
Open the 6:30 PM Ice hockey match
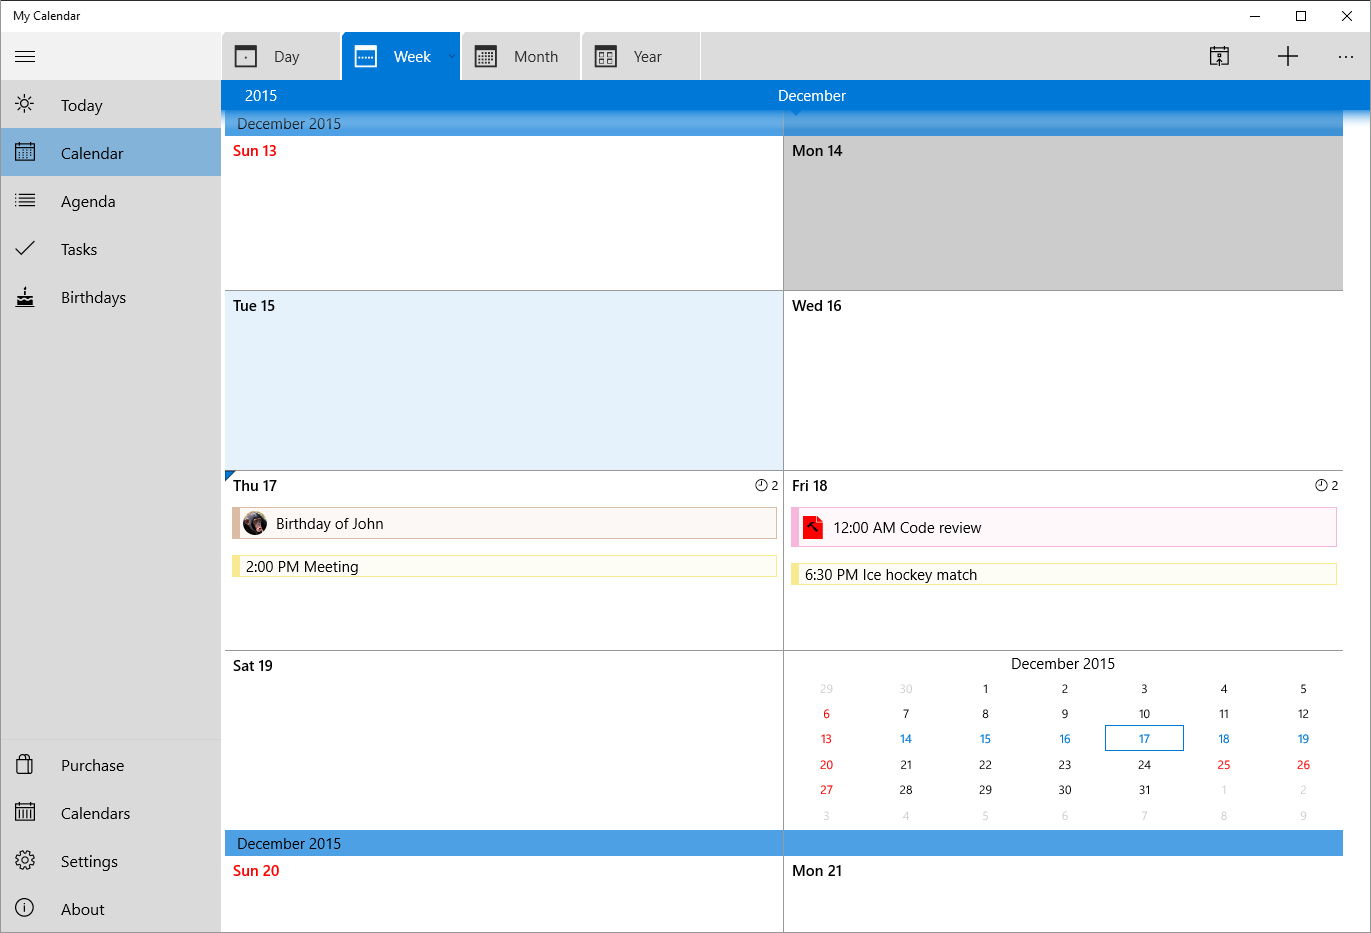coord(1064,575)
